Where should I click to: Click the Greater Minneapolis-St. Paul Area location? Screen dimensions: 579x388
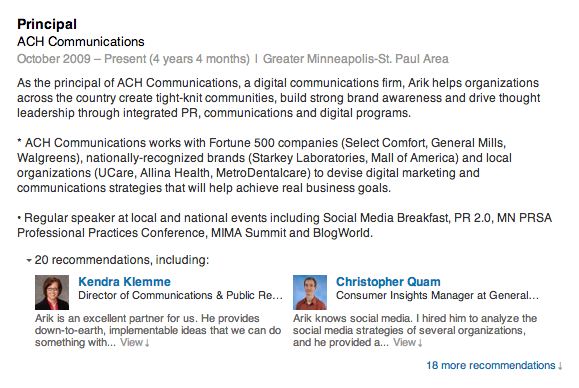[x=356, y=59]
